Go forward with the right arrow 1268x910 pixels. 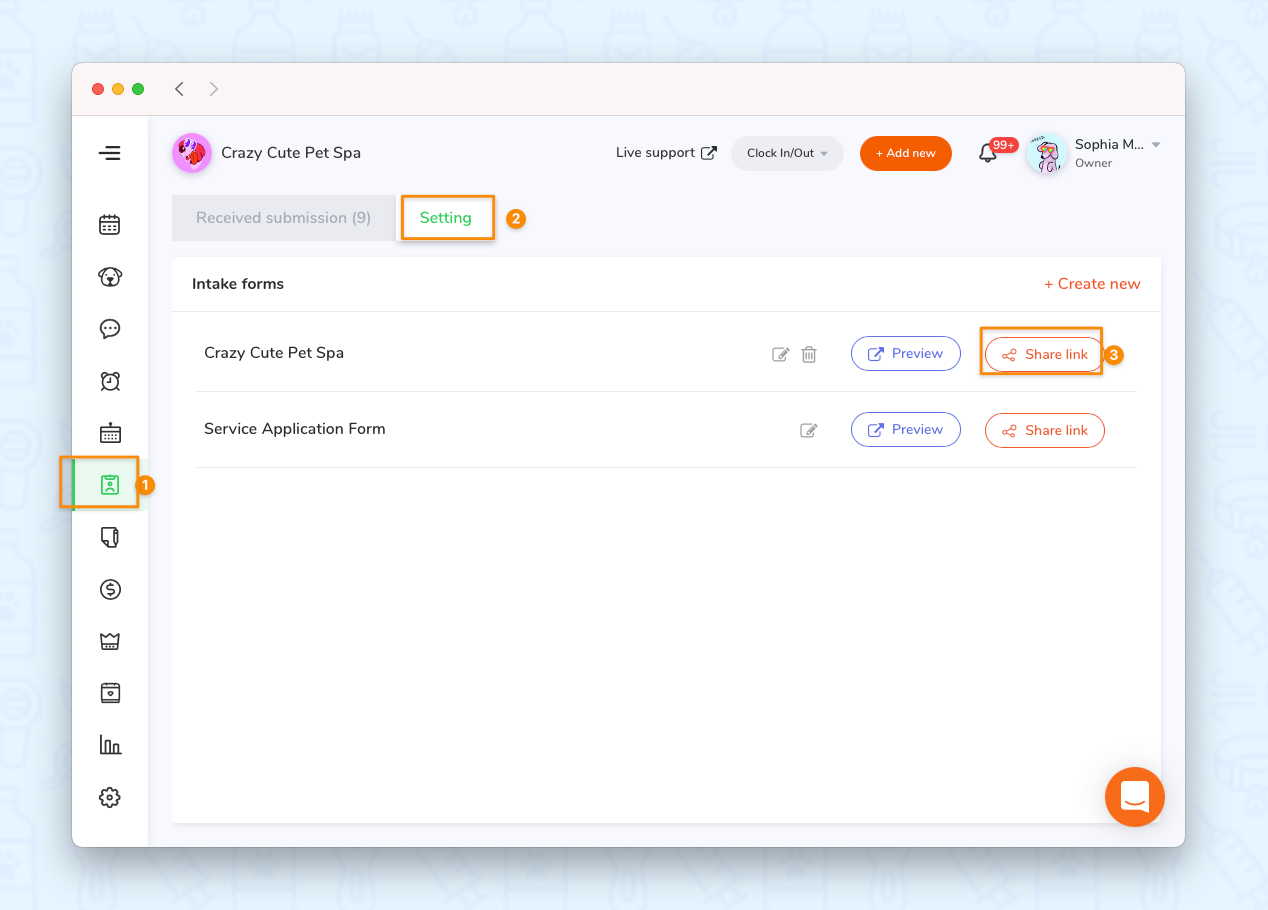[213, 89]
